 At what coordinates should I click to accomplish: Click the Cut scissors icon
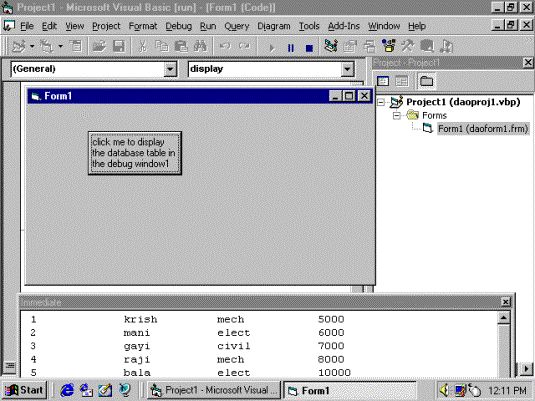tap(142, 46)
